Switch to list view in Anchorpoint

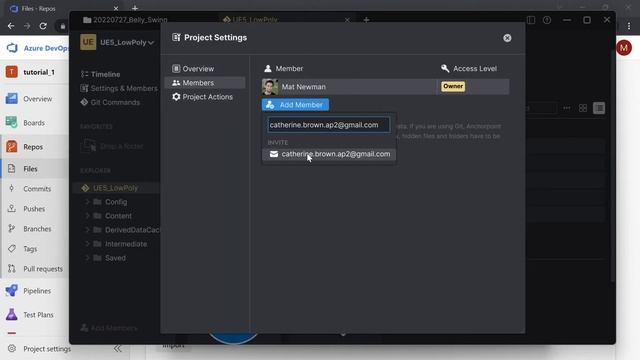599,108
